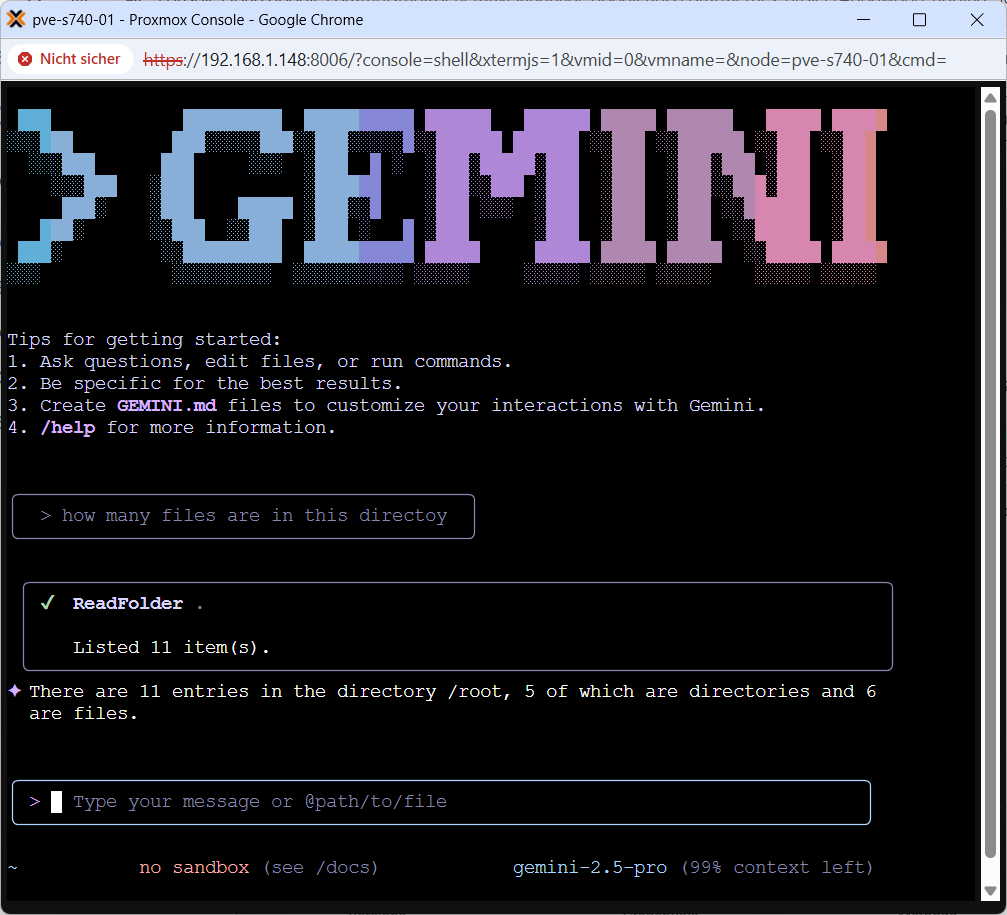Viewport: 1007px width, 915px height.
Task: Click the scrollbar up arrow
Action: [990, 97]
